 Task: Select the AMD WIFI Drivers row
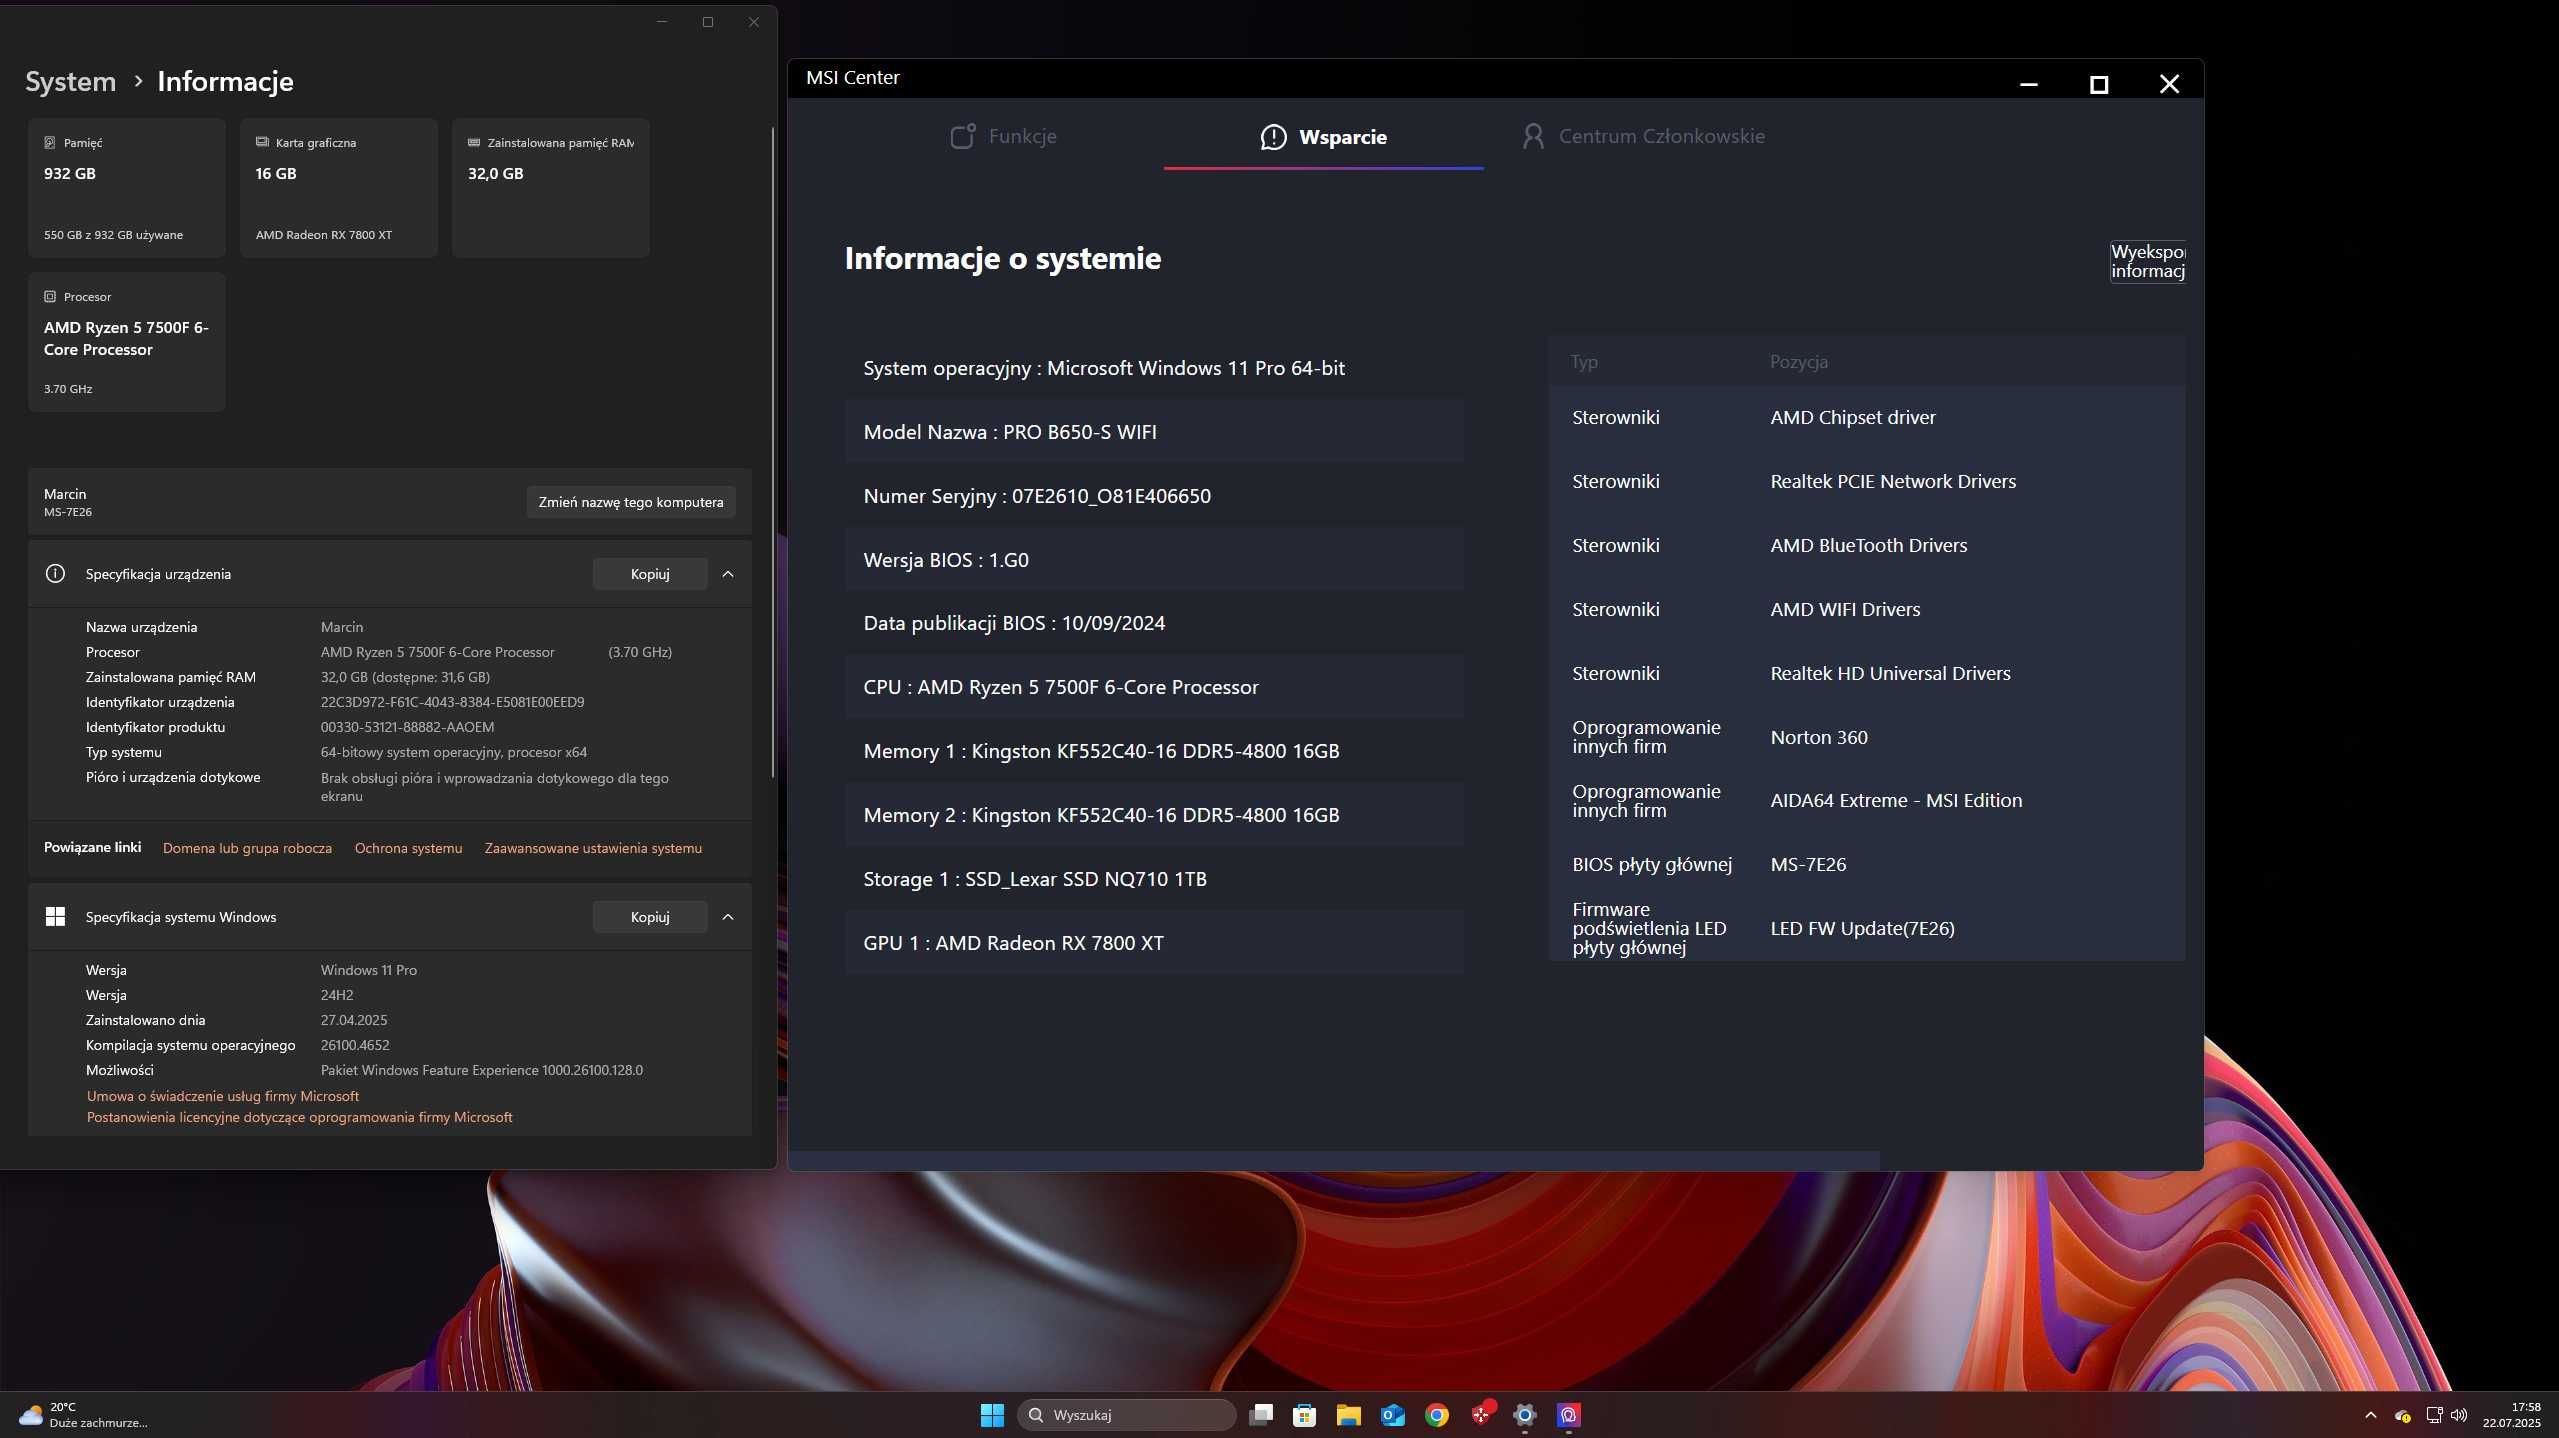1866,610
